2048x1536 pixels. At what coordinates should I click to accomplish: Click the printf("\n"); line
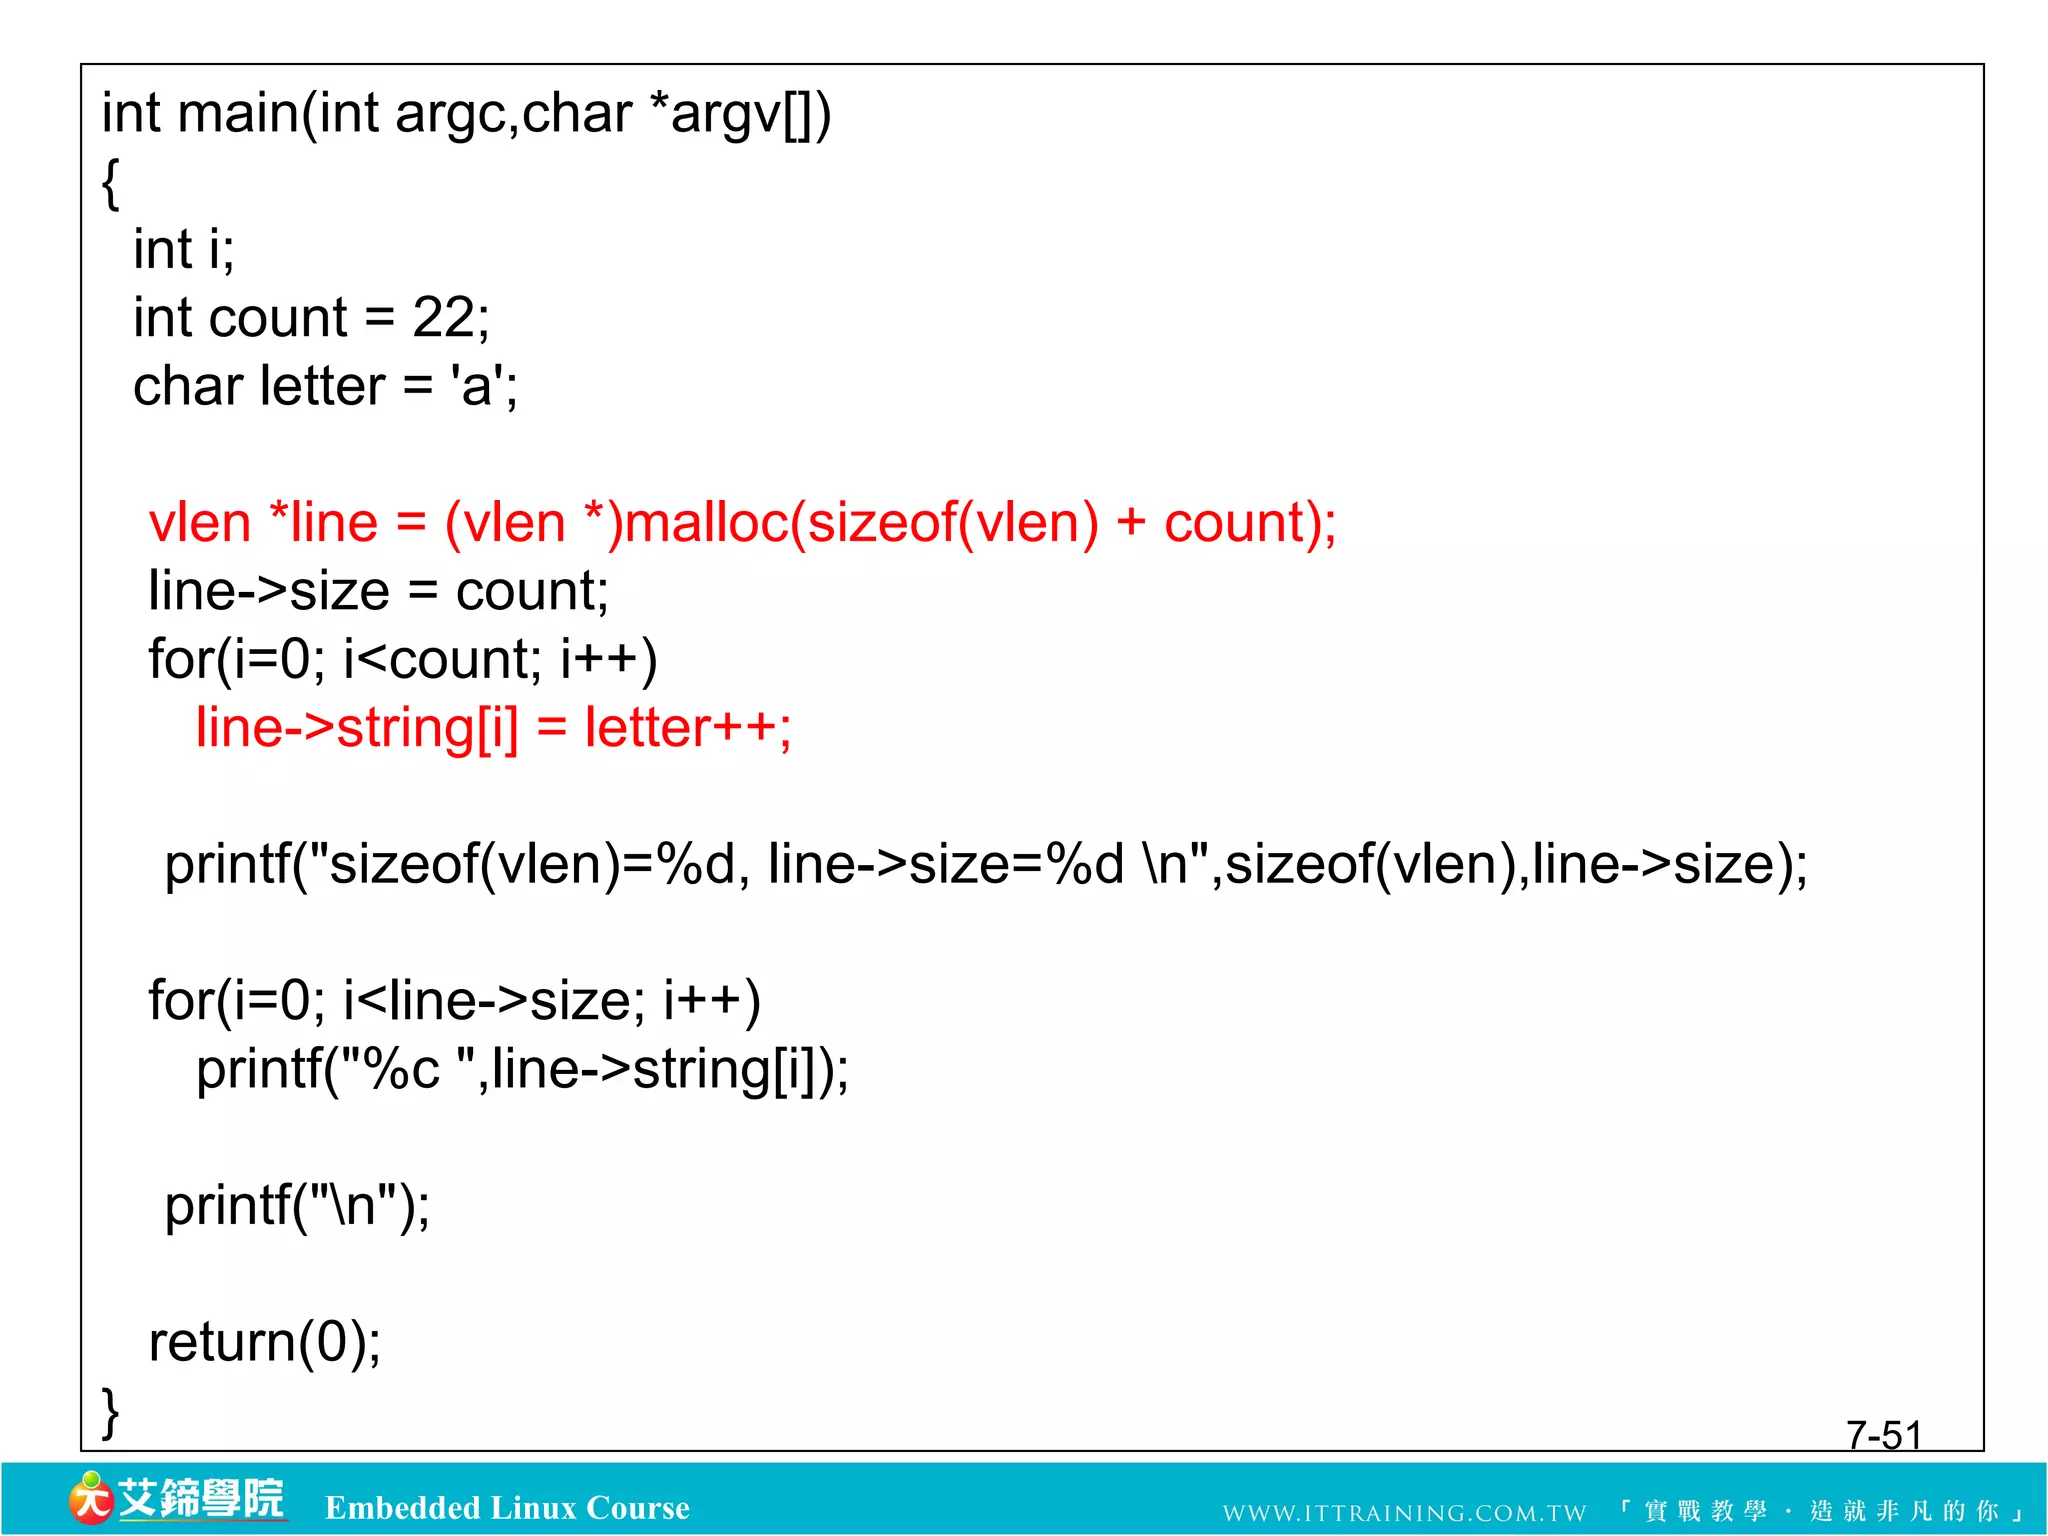(297, 1205)
